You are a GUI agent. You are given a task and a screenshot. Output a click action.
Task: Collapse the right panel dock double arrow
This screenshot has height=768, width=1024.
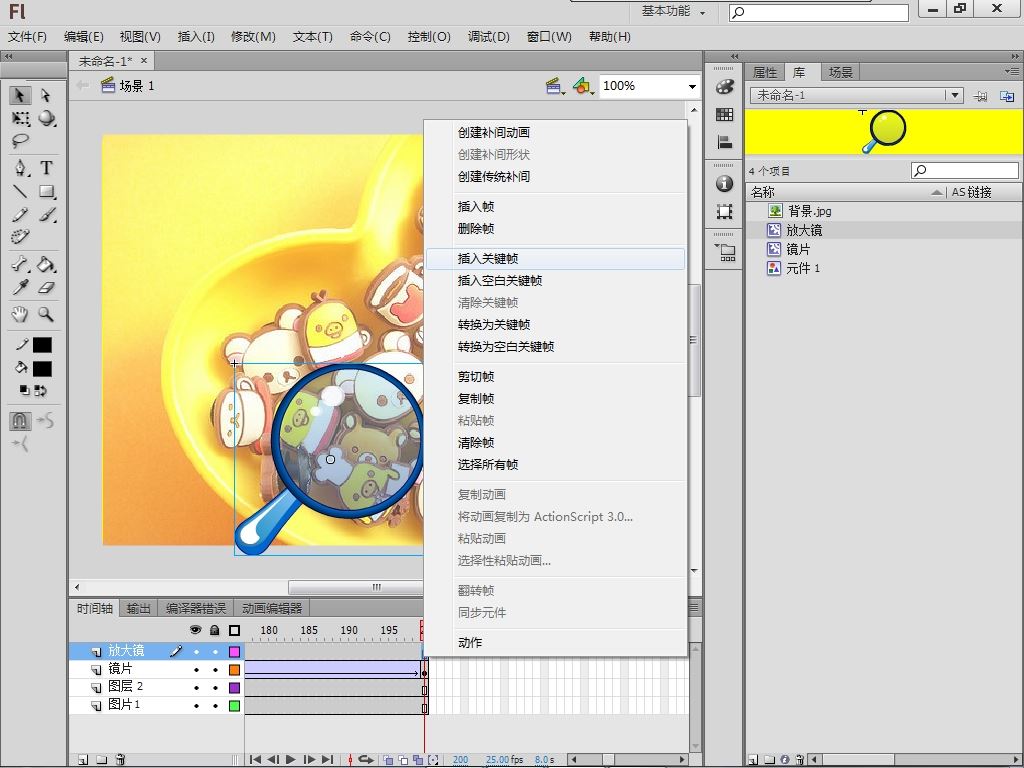[1015, 56]
